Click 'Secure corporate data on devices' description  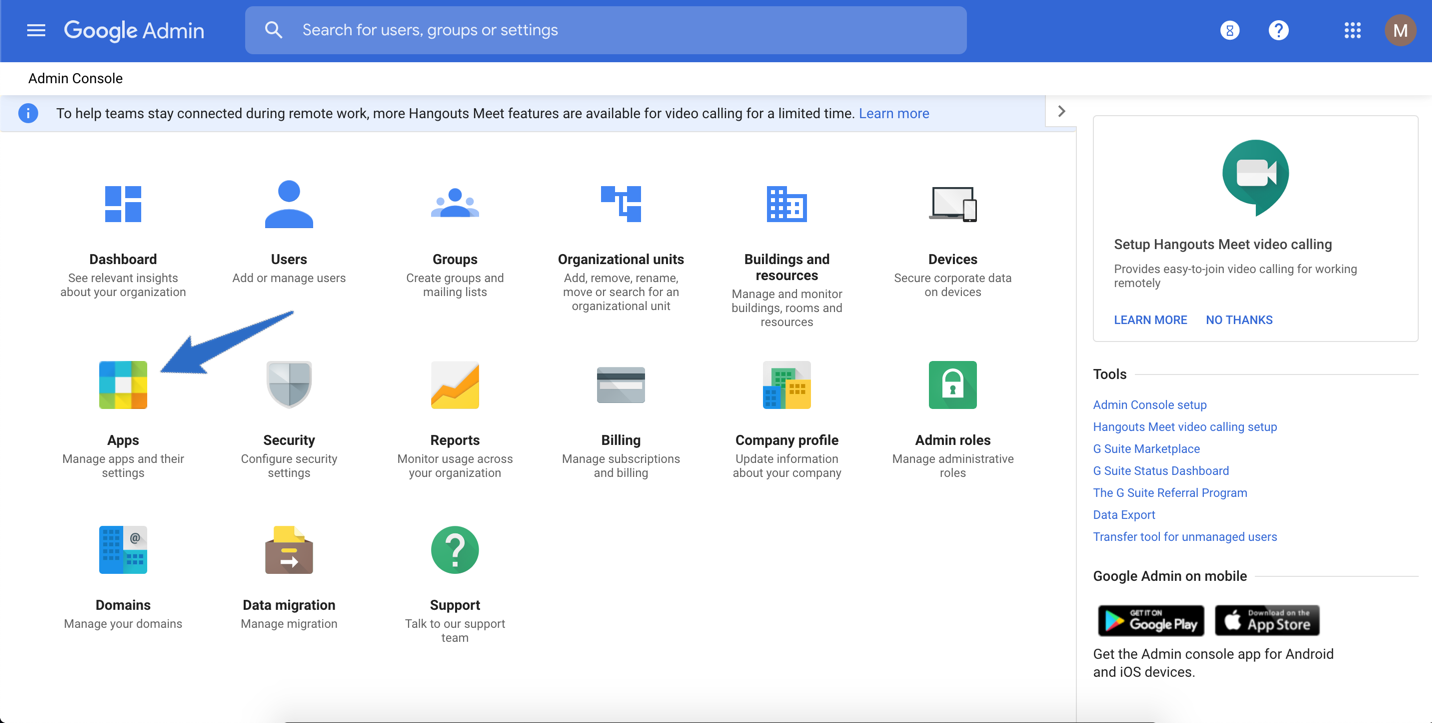pos(953,285)
